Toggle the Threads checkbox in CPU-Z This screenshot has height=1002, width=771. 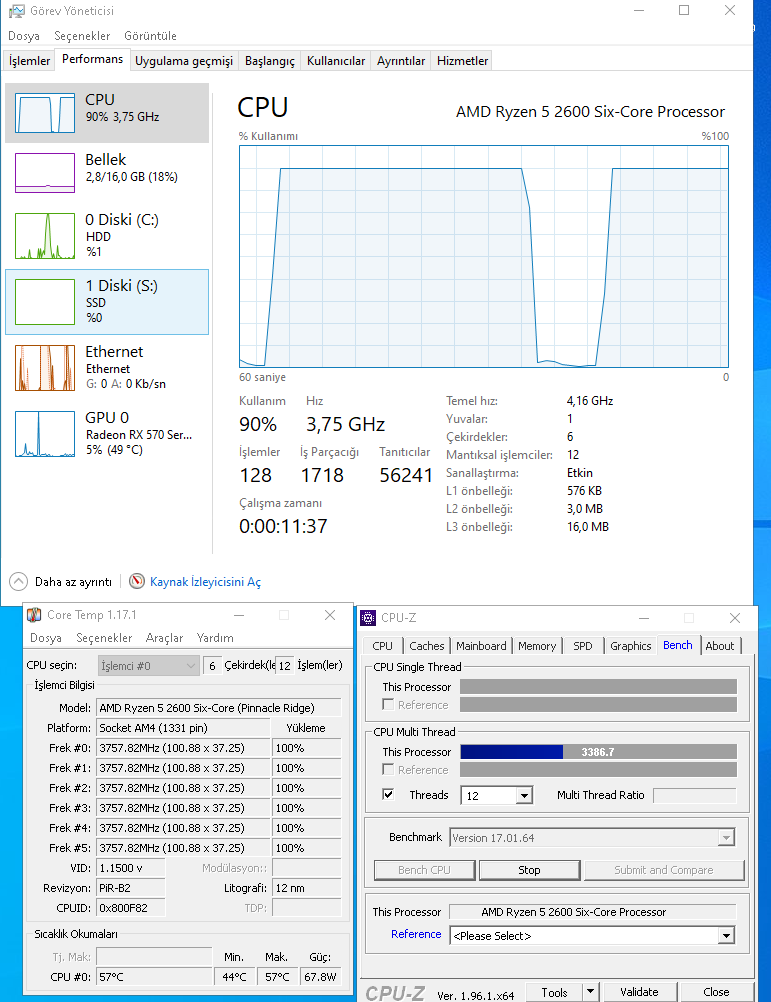click(x=388, y=794)
